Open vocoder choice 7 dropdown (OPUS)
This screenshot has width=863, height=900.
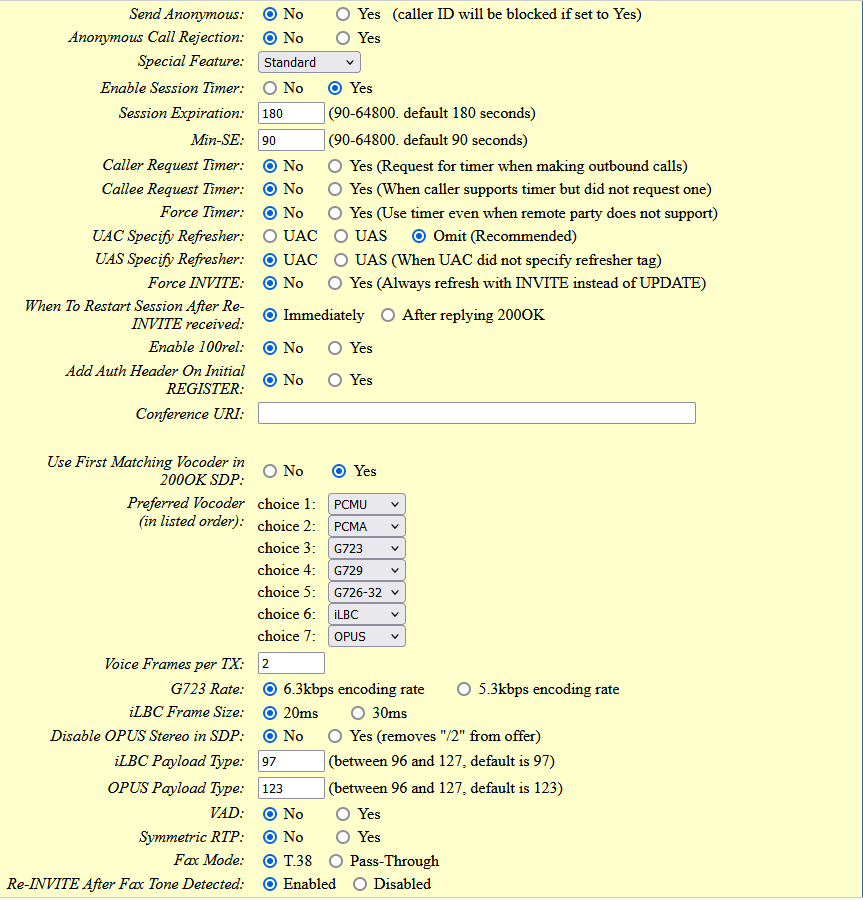[367, 636]
